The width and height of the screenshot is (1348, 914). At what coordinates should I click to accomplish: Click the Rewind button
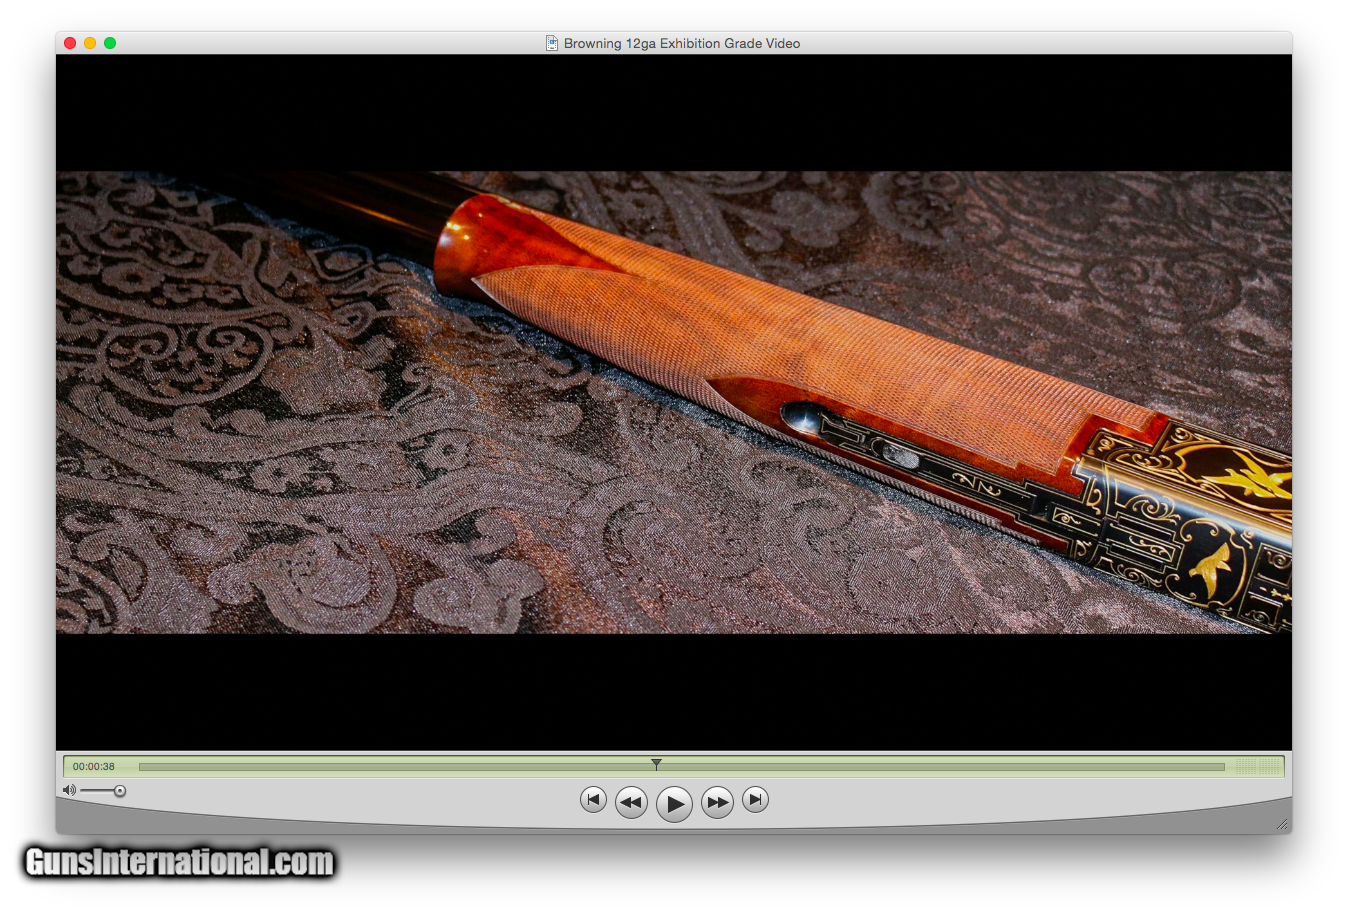pos(631,802)
